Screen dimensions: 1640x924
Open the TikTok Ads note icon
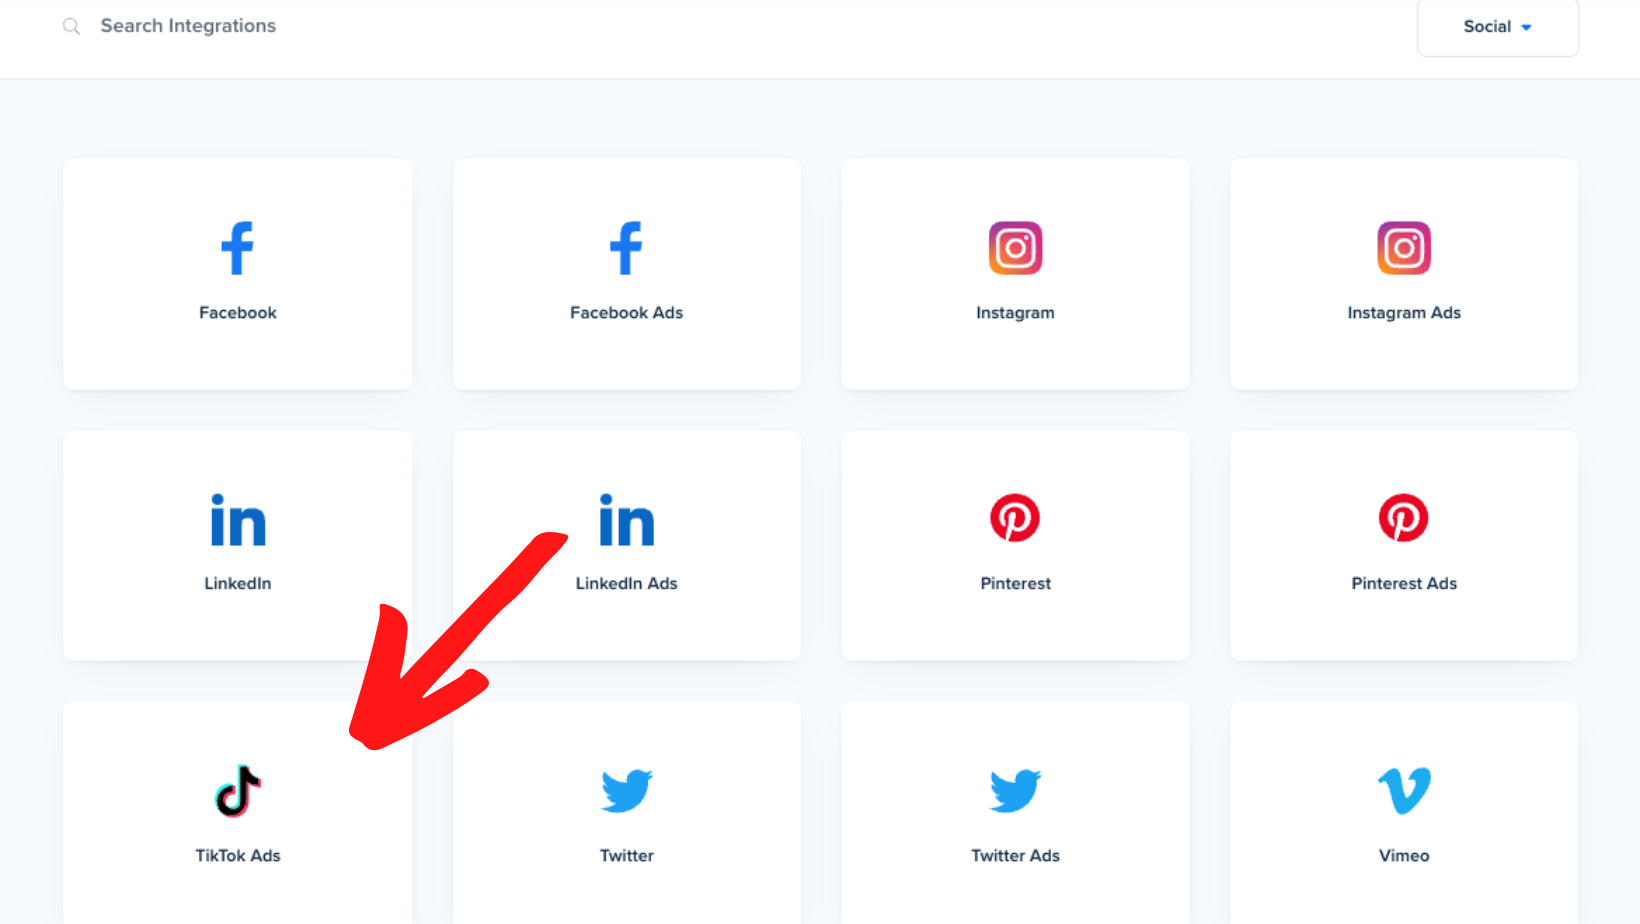(x=238, y=791)
